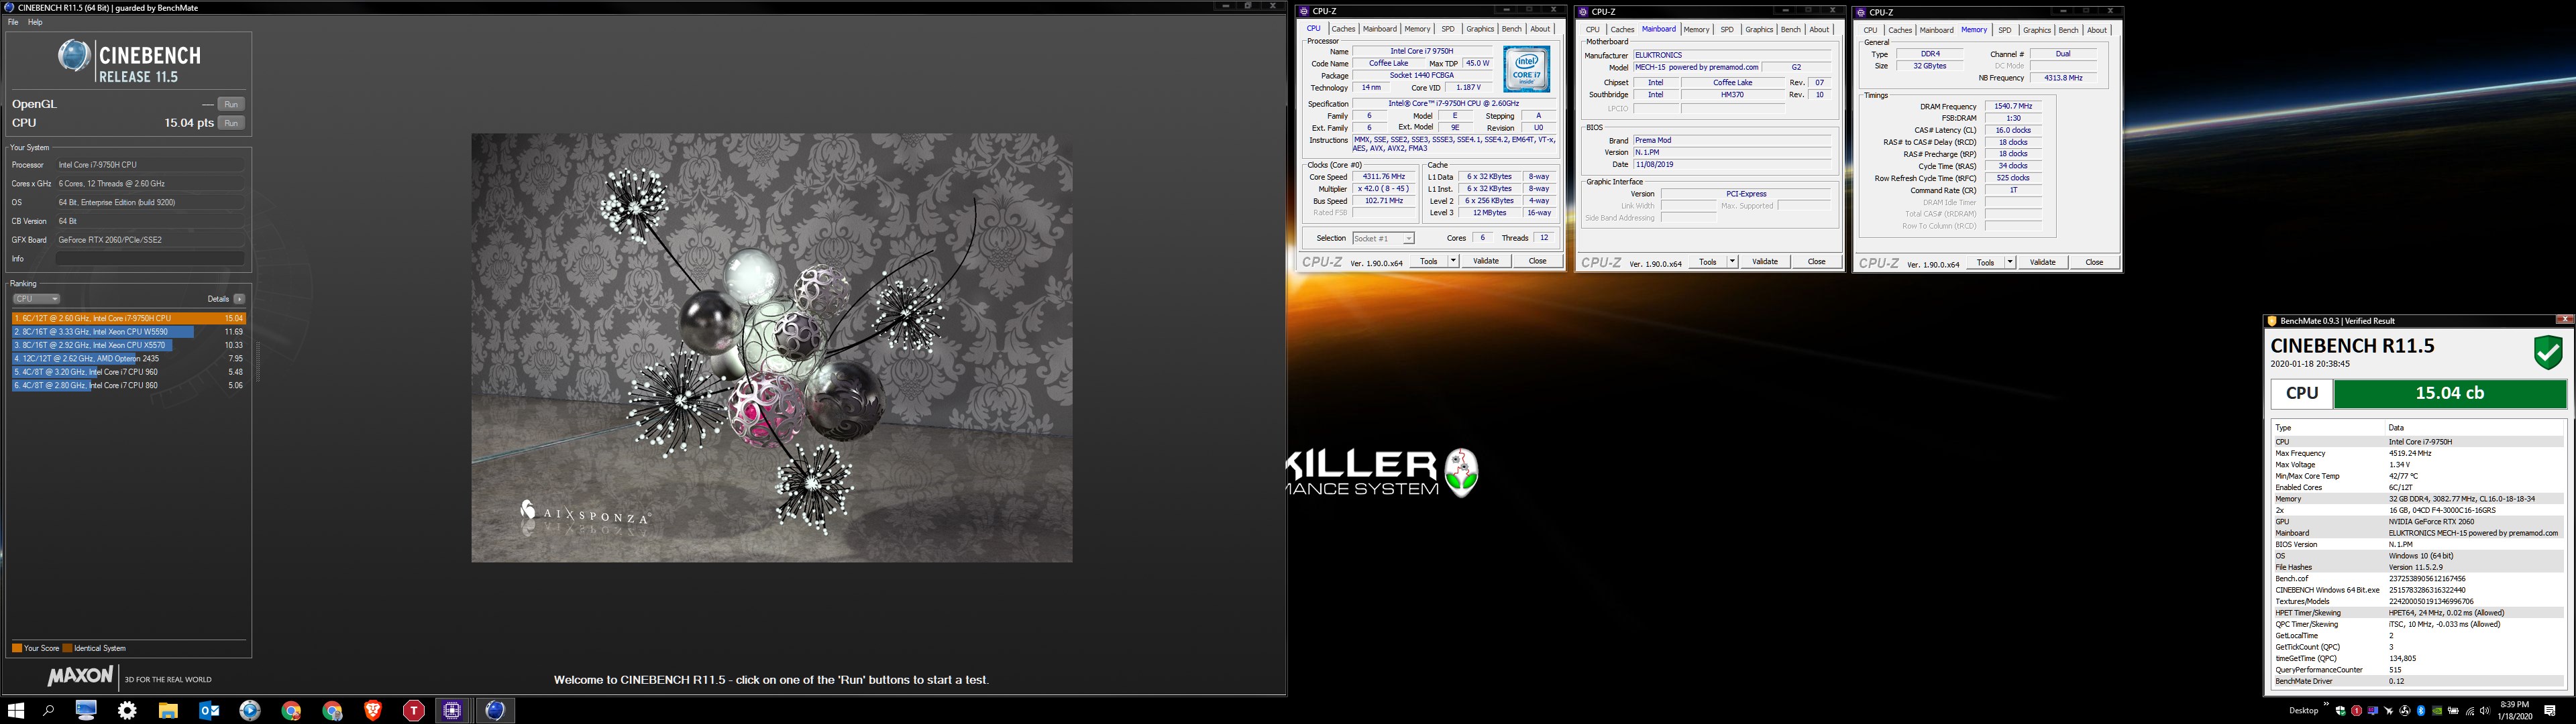
Task: Click the rendered scene image in Cinebench
Action: point(772,348)
